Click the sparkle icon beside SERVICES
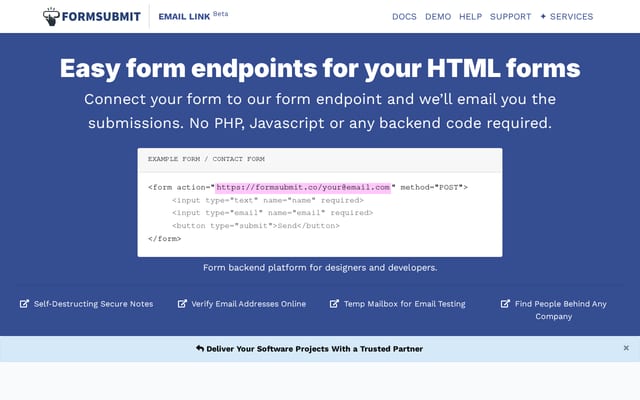This screenshot has height=400, width=640. click(x=543, y=17)
